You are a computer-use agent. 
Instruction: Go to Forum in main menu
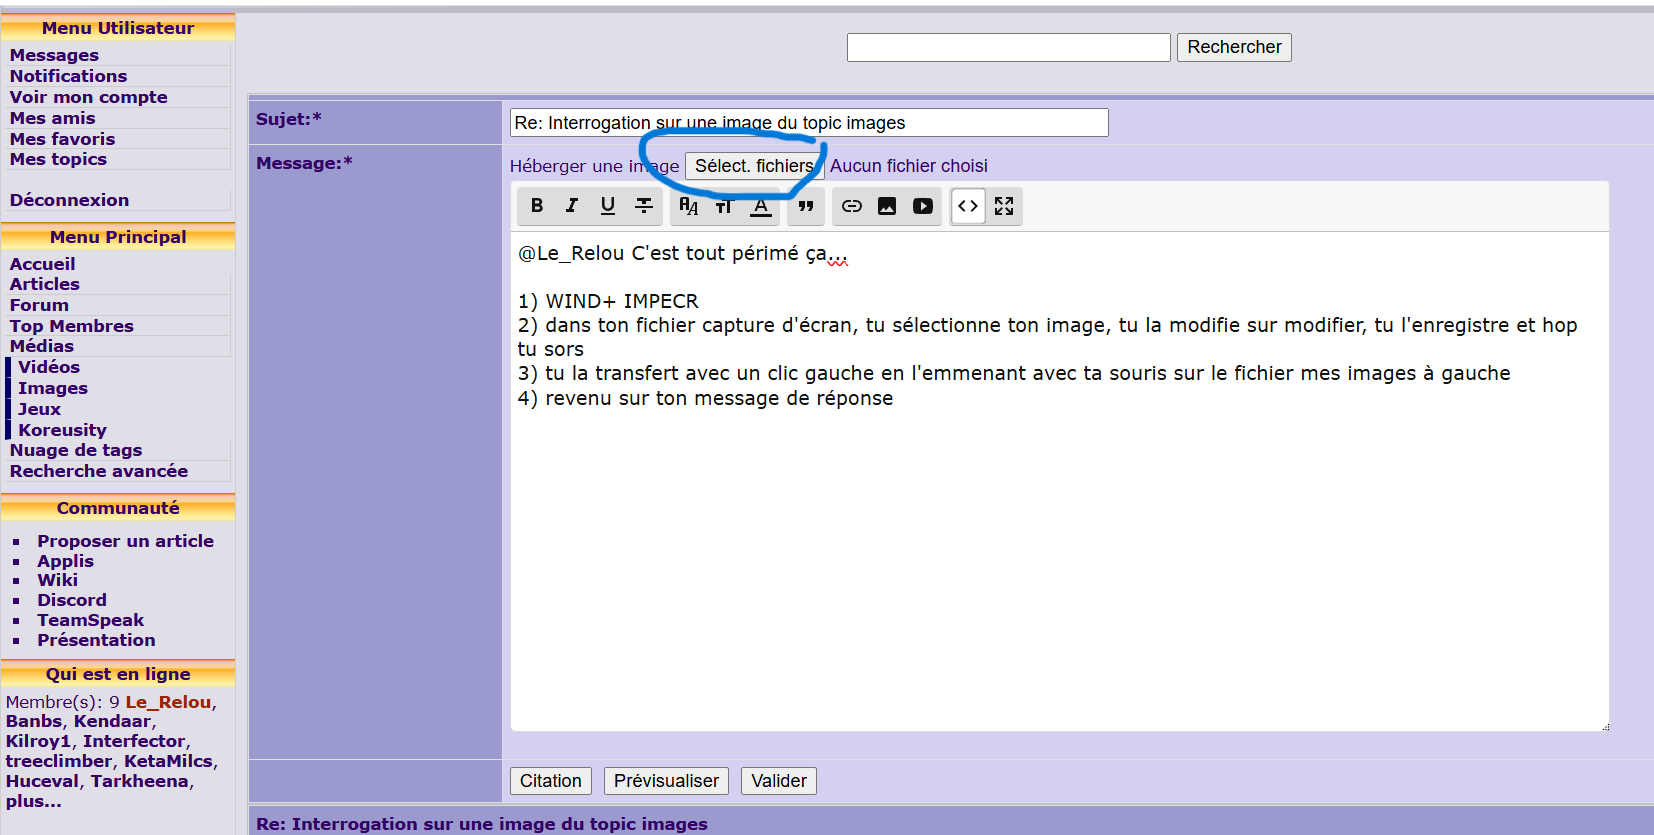pyautogui.click(x=39, y=305)
